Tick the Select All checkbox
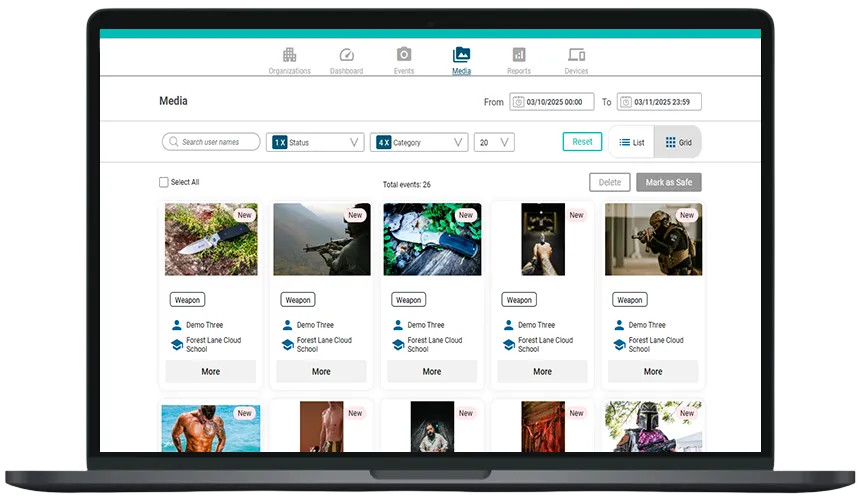The height and width of the screenshot is (501, 860). (x=163, y=182)
